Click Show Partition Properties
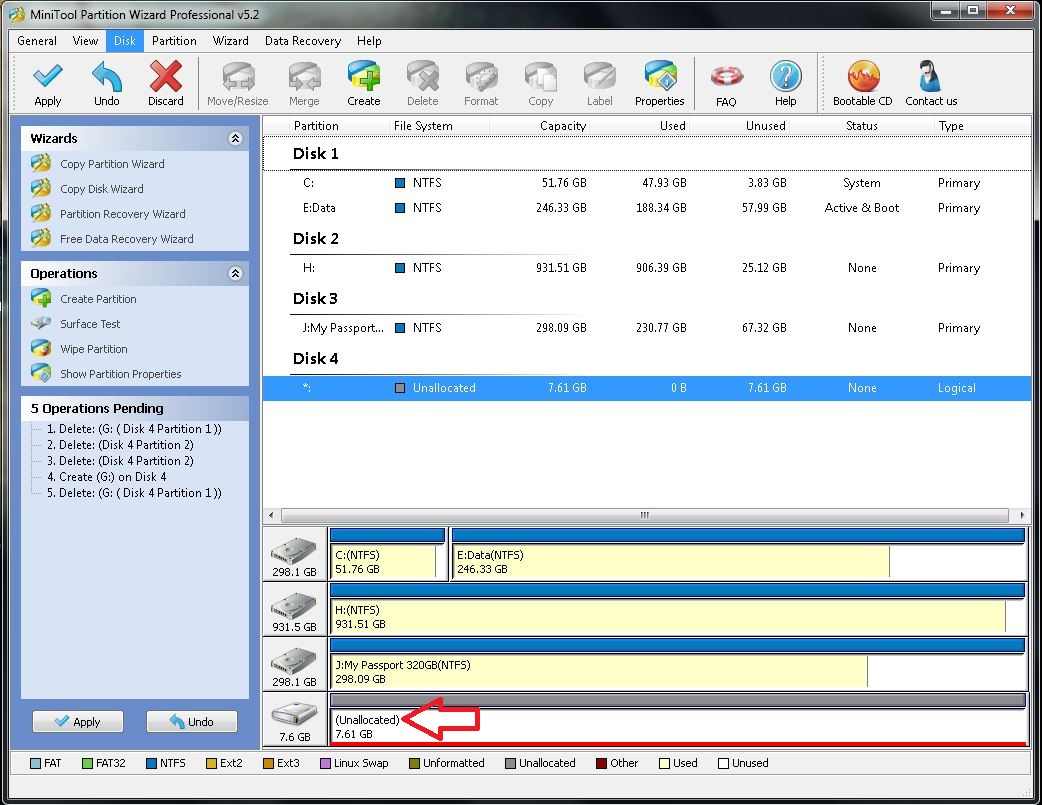Viewport: 1042px width, 805px height. pos(120,374)
